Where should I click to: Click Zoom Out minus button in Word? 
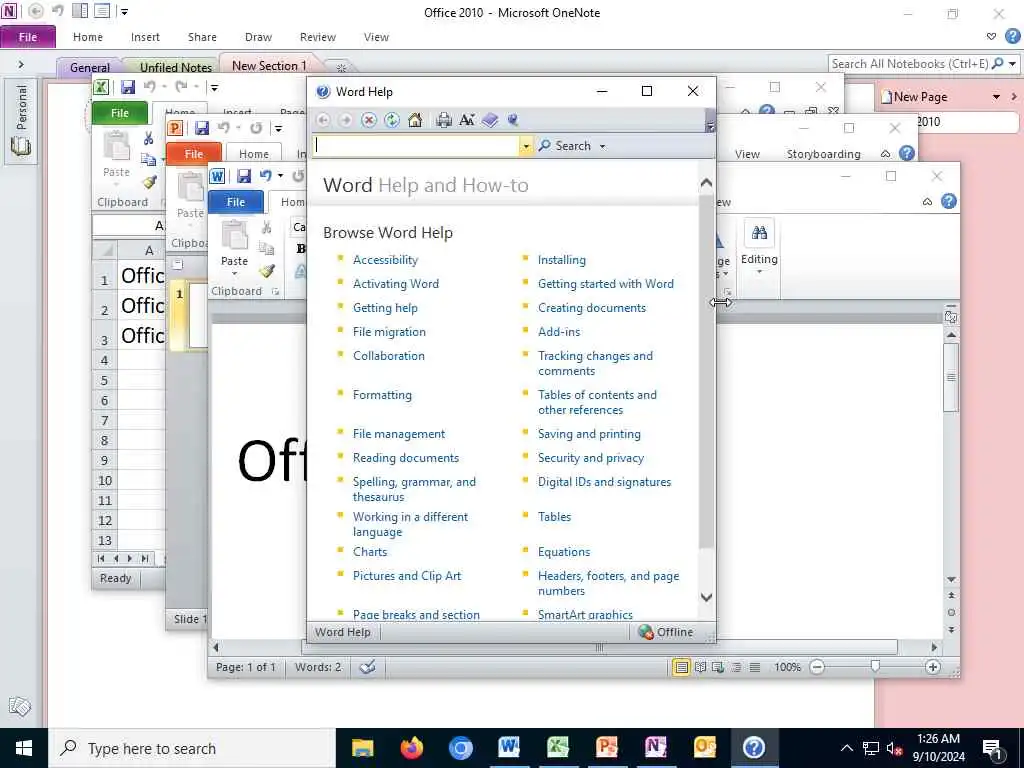tap(817, 667)
